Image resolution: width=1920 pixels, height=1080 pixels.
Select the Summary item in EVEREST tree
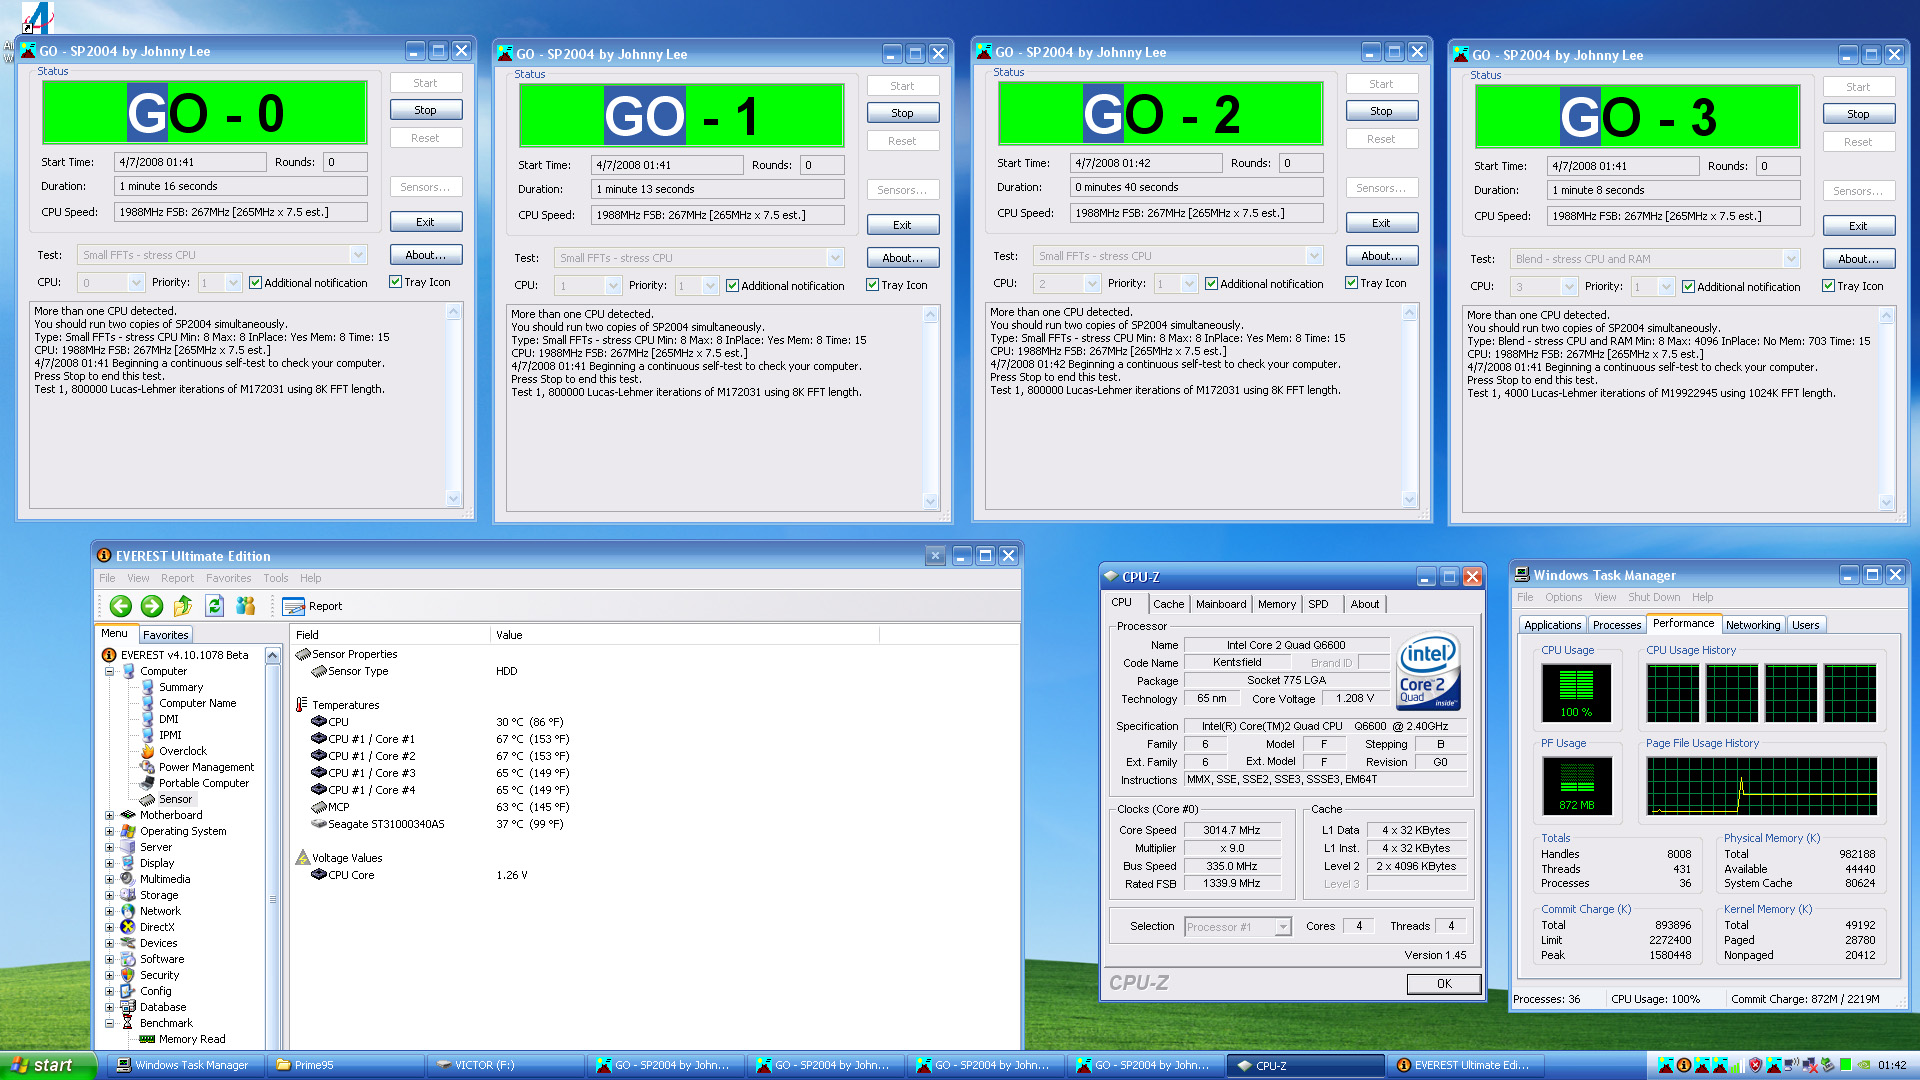point(181,687)
